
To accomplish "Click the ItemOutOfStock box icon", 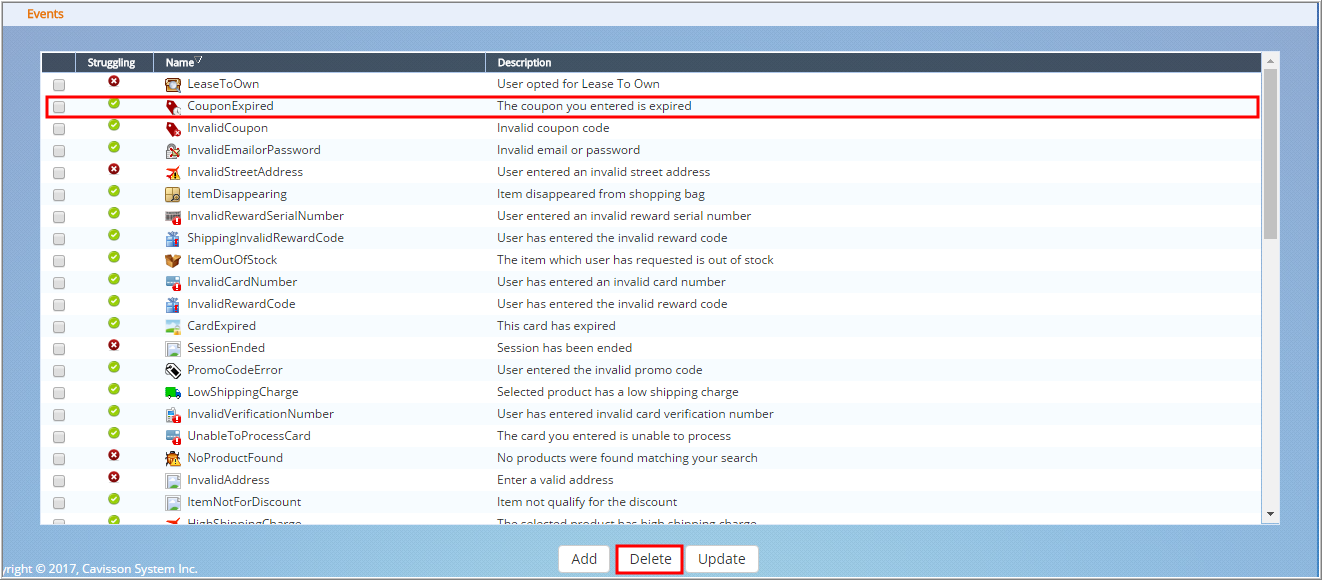I will coord(172,261).
